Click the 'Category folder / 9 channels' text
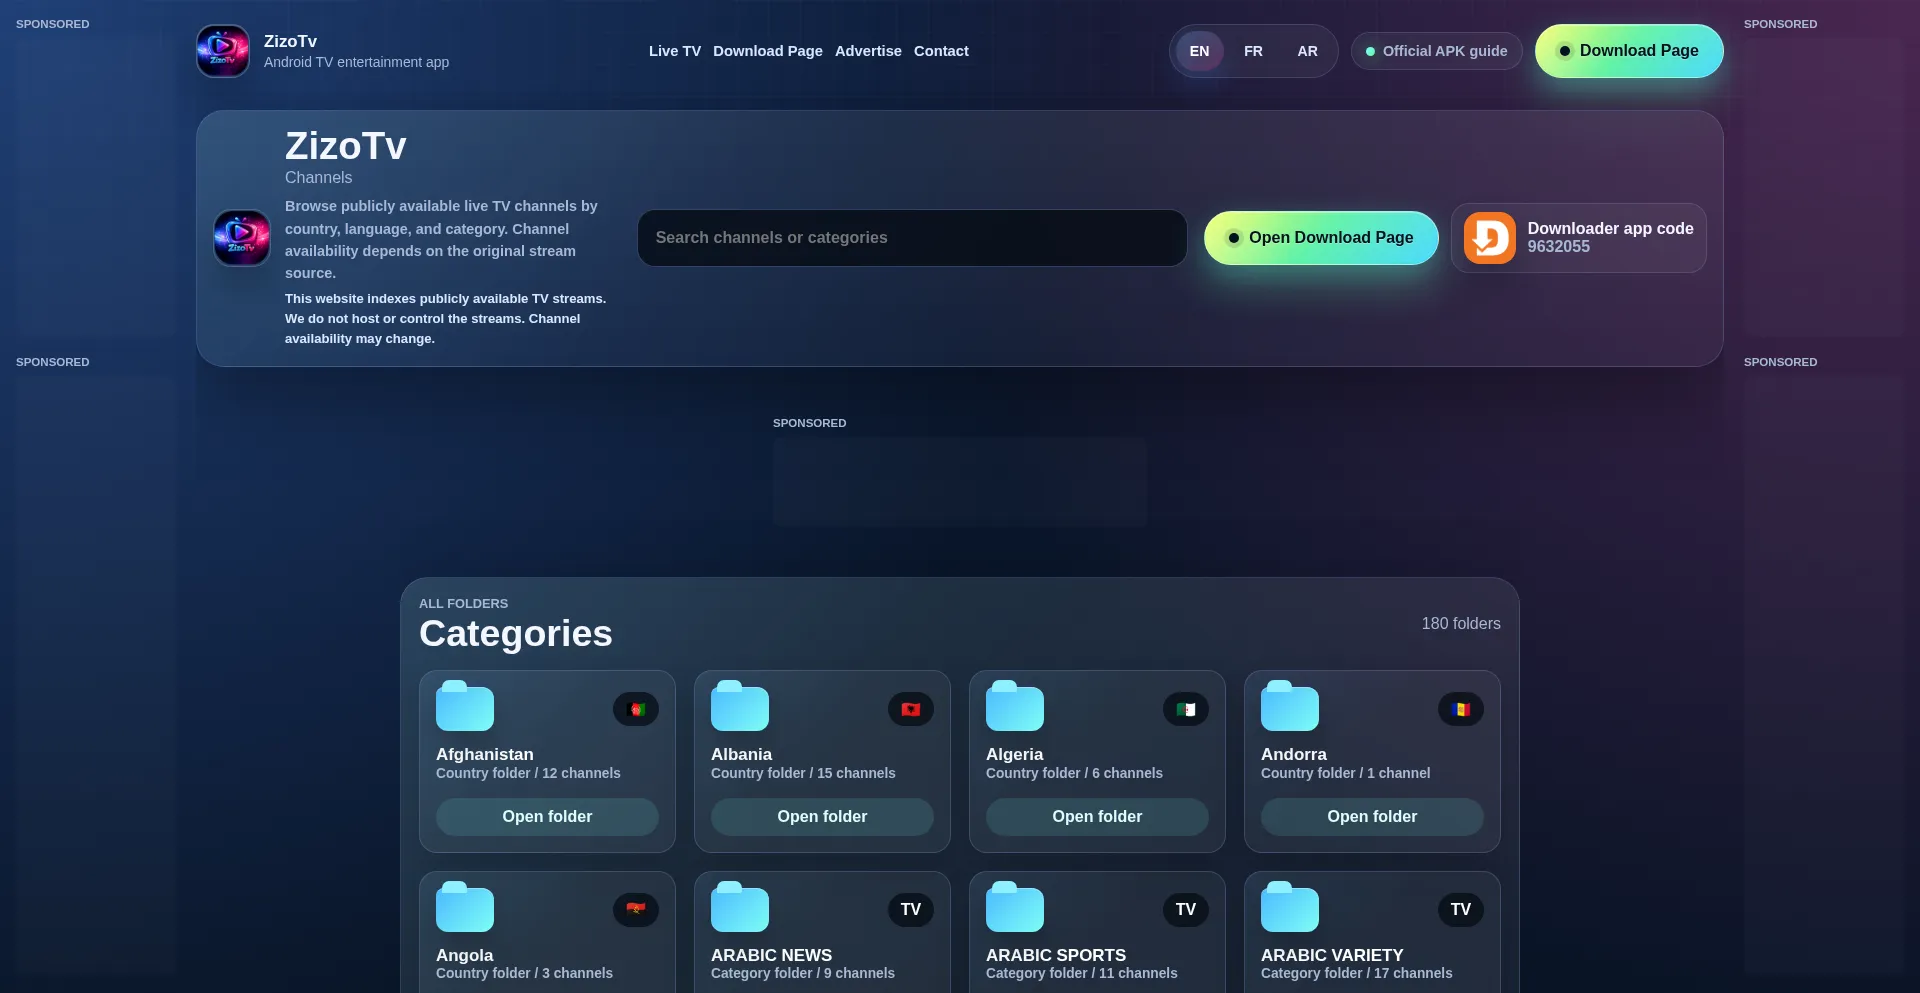The height and width of the screenshot is (993, 1920). (803, 973)
